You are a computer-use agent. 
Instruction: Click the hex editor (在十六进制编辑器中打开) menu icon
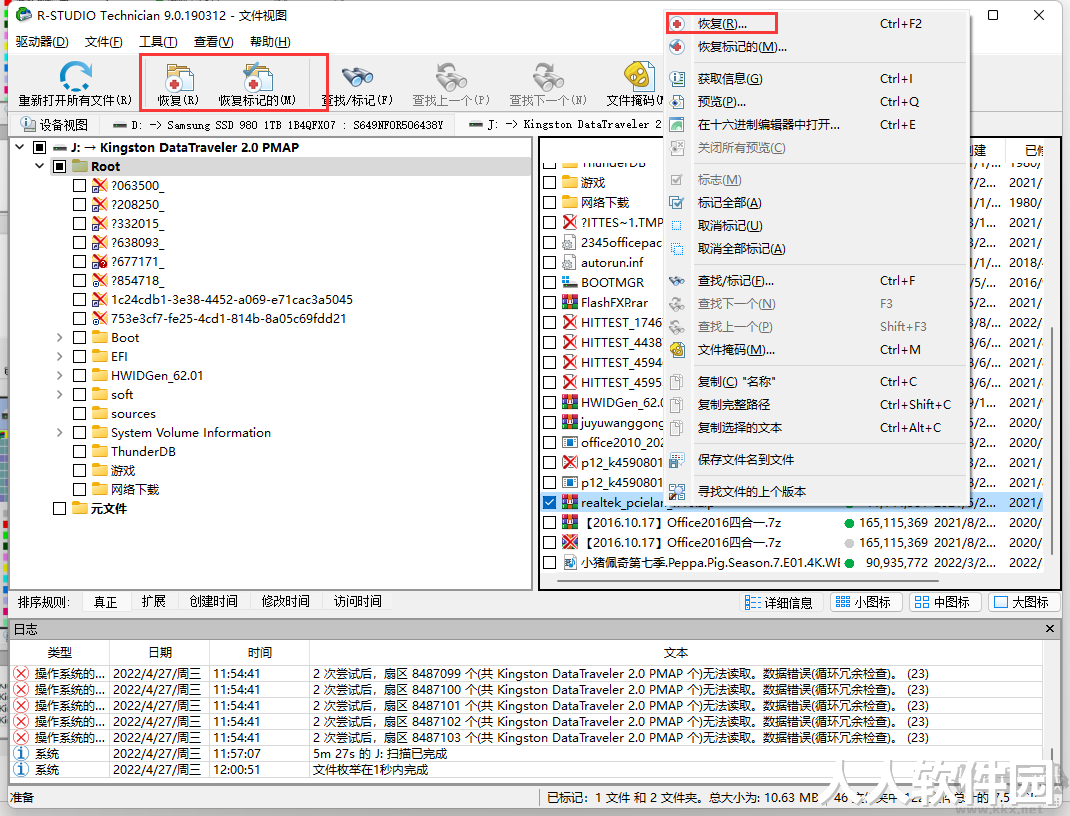point(677,125)
